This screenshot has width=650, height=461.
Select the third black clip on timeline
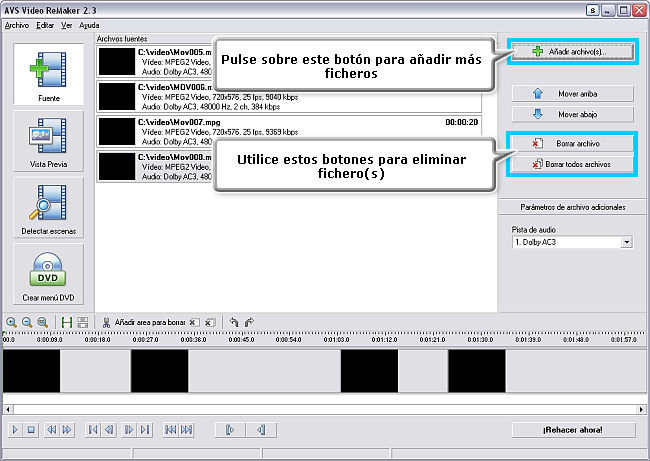(x=369, y=371)
